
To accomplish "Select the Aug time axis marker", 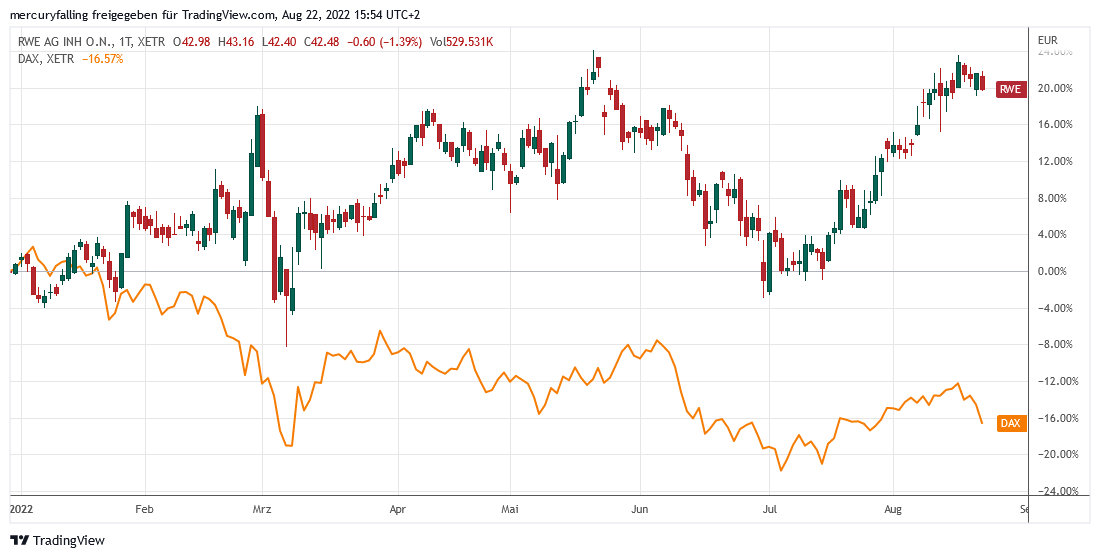I will pyautogui.click(x=894, y=508).
